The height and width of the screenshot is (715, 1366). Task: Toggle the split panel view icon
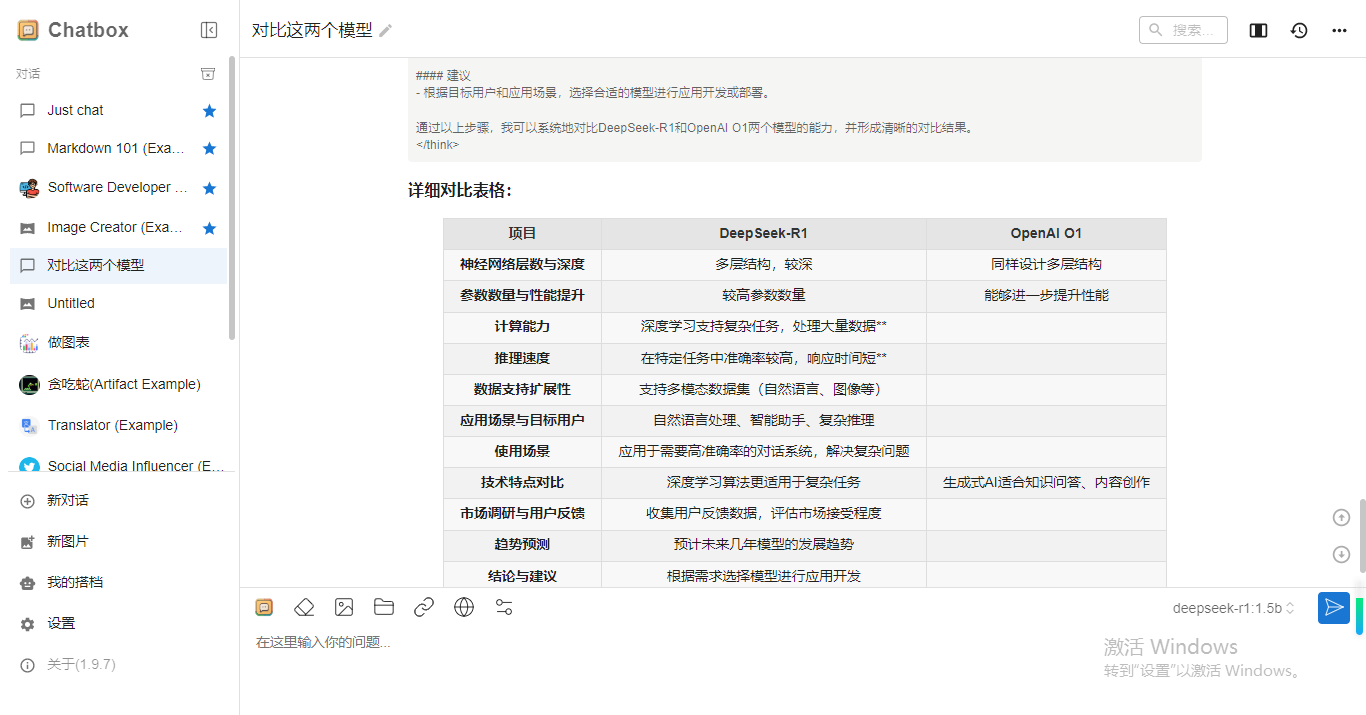tap(1258, 31)
